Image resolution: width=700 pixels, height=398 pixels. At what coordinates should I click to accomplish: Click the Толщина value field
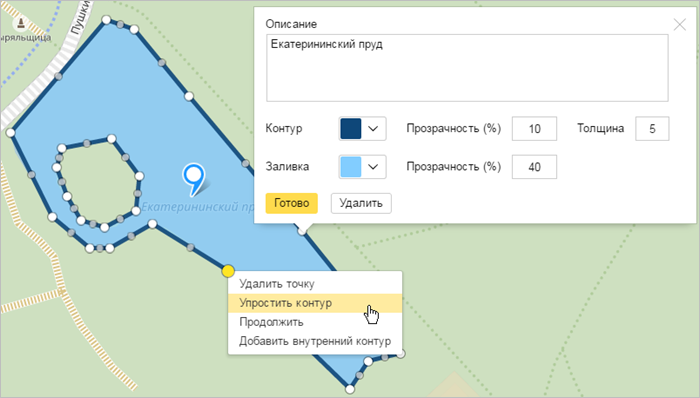652,129
